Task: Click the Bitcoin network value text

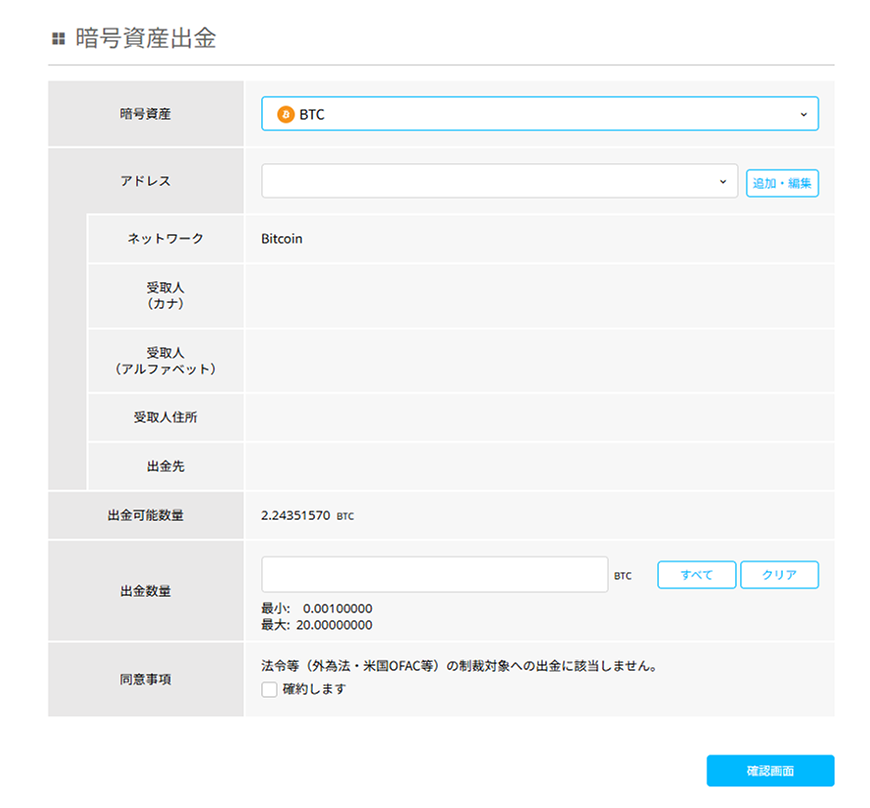Action: 282,239
